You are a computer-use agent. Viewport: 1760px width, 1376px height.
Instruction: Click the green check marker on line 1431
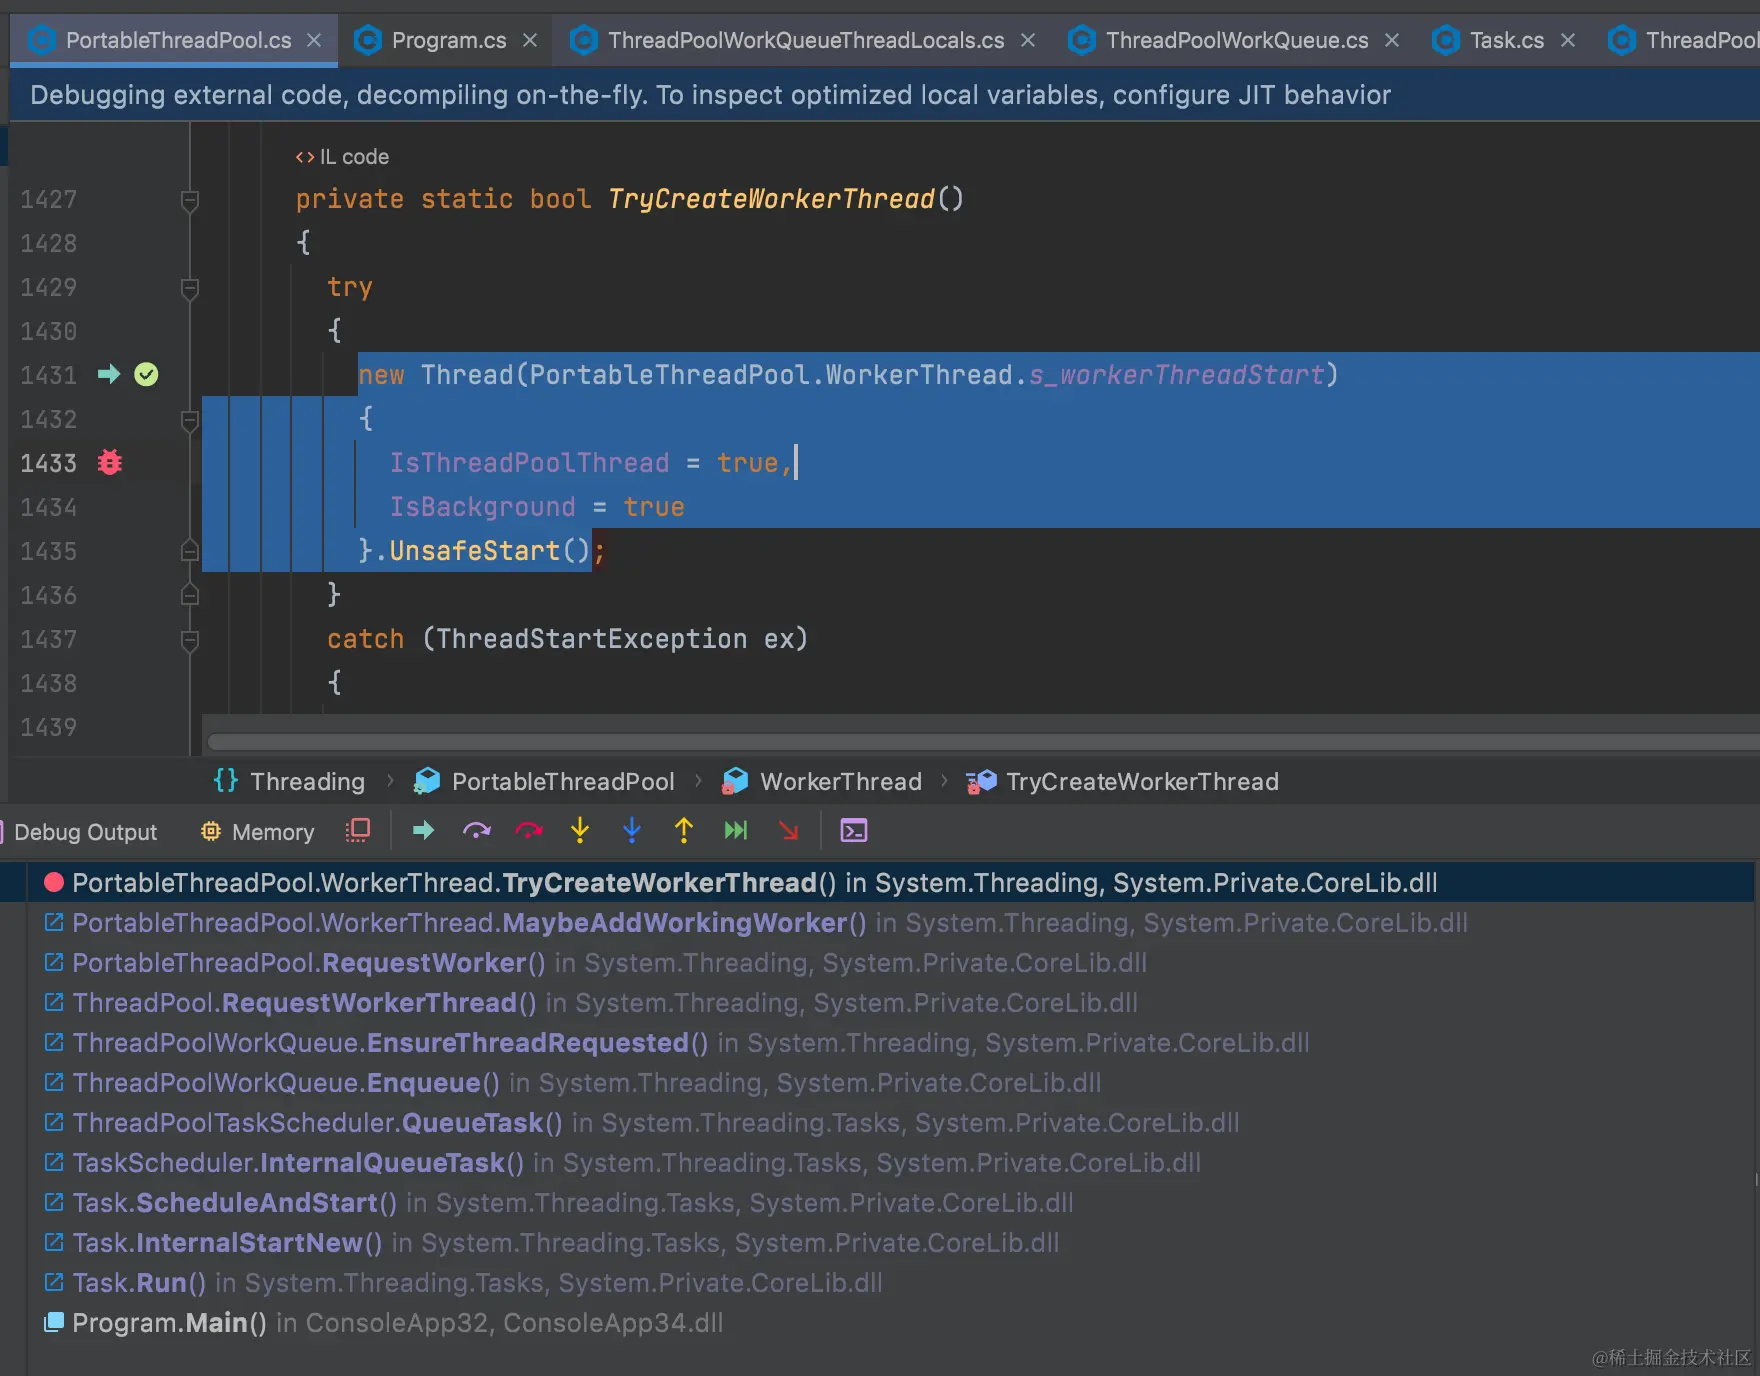click(x=146, y=374)
